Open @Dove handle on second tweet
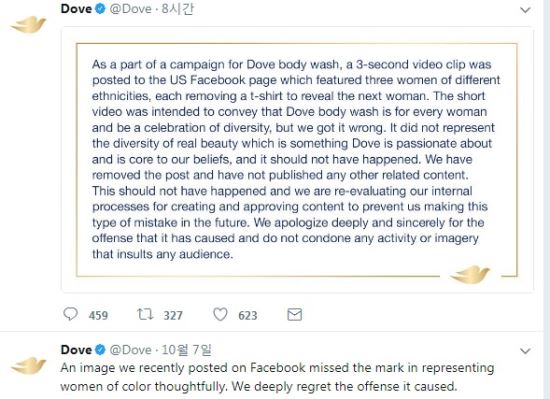Image resolution: width=550 pixels, height=399 pixels. click(x=130, y=350)
